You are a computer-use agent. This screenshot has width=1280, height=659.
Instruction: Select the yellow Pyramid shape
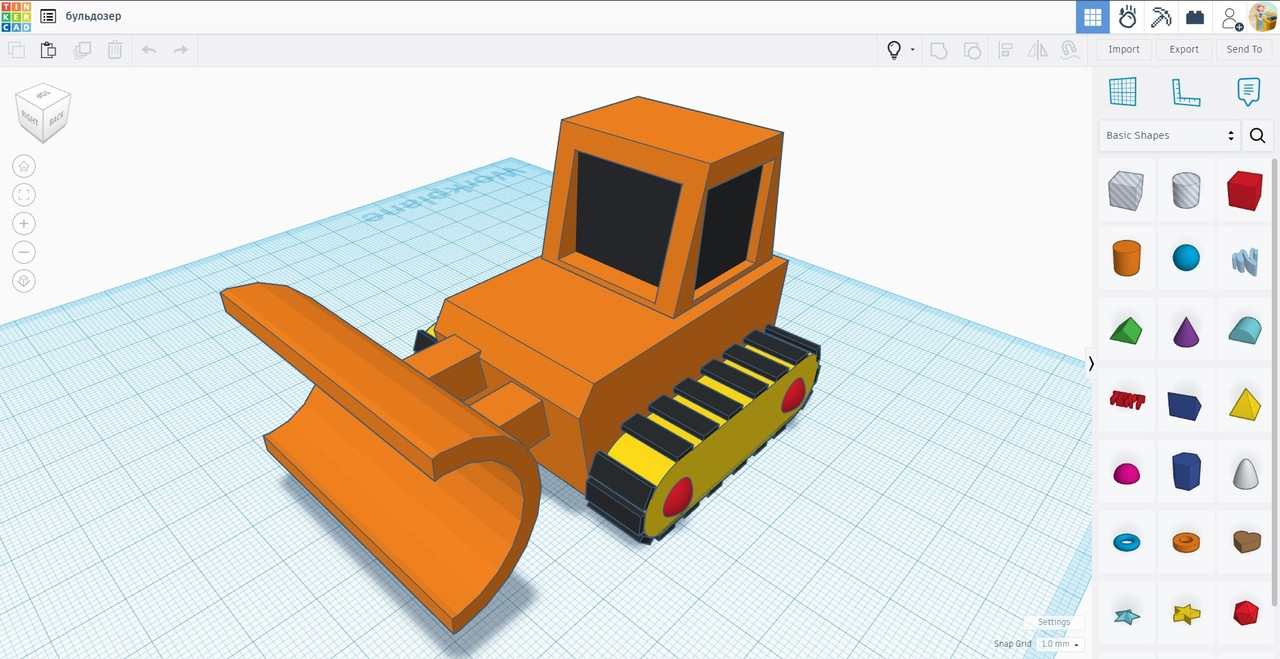coord(1245,404)
